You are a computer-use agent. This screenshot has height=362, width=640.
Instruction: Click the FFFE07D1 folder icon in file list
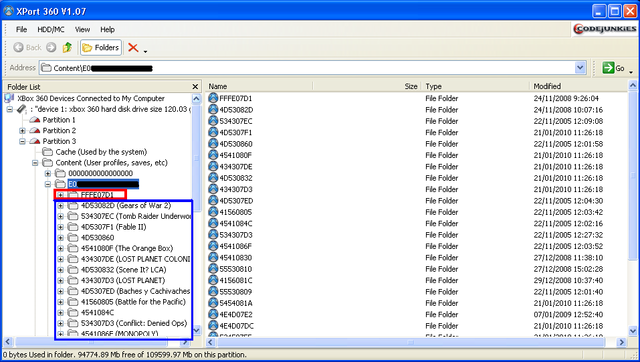[213, 98]
